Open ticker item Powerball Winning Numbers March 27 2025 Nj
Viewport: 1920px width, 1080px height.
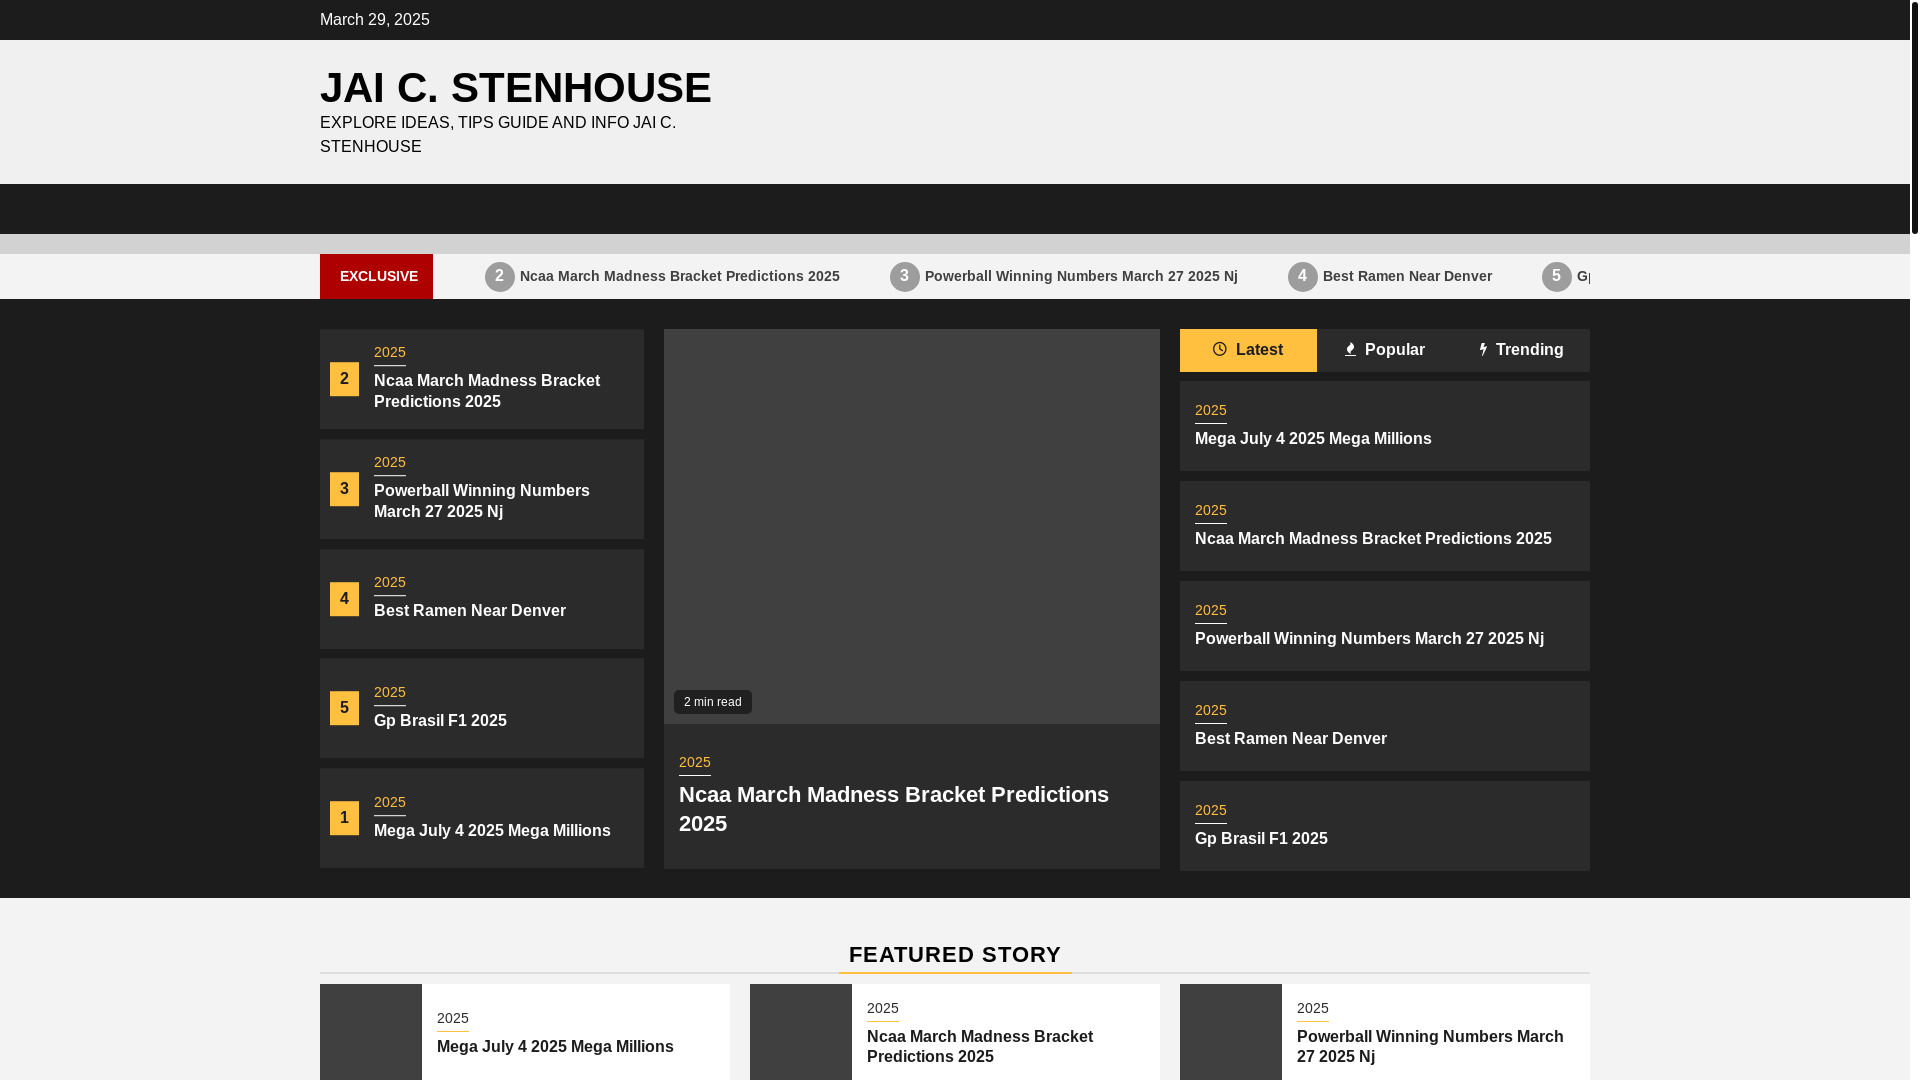pyautogui.click(x=1081, y=276)
